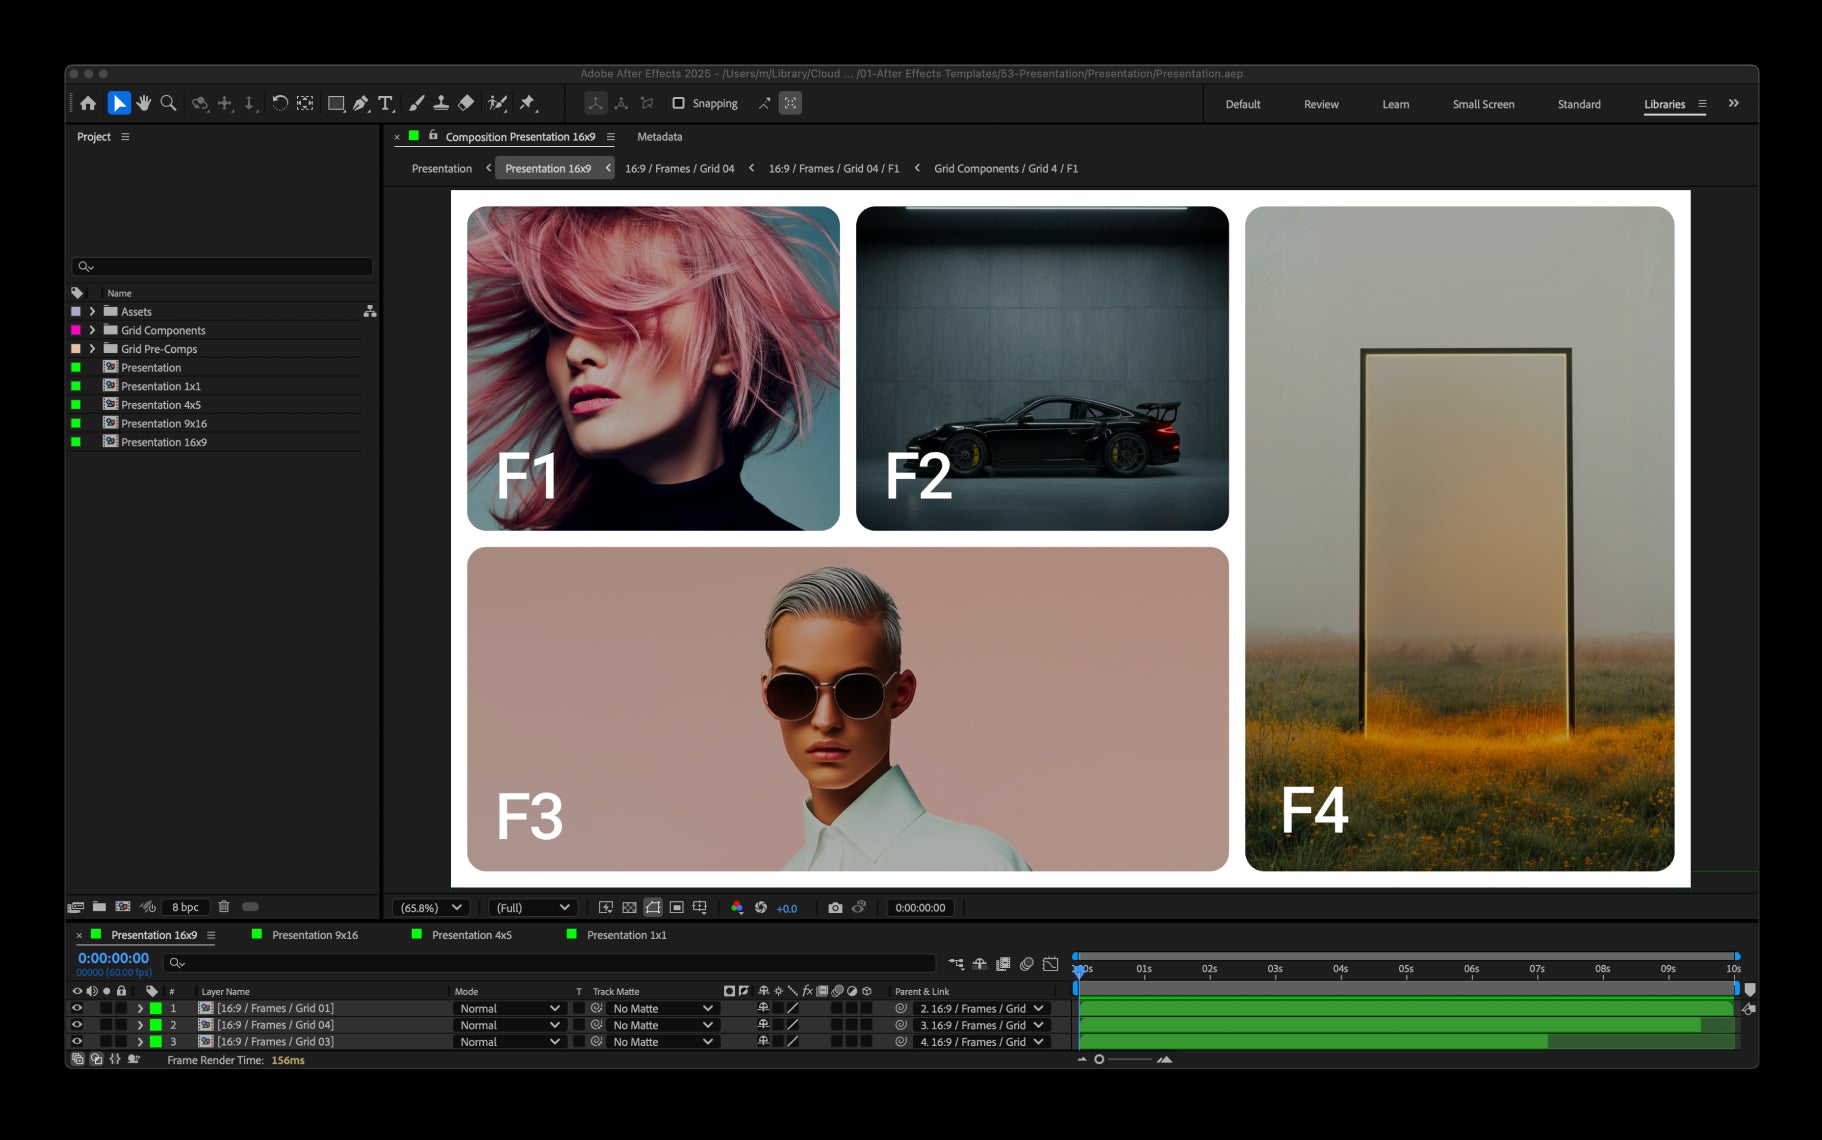The width and height of the screenshot is (1822, 1140).
Task: Take a snapshot with camera icon
Action: click(x=835, y=908)
